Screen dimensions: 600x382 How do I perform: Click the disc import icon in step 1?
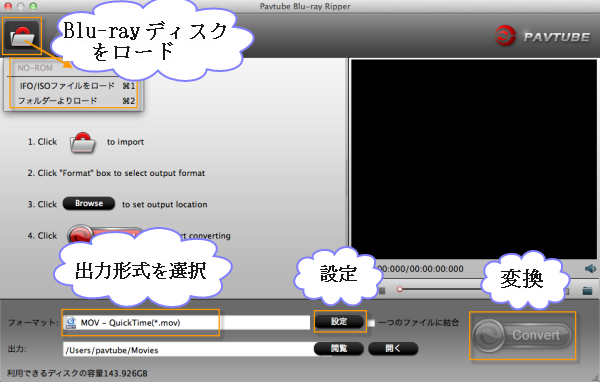[82, 142]
